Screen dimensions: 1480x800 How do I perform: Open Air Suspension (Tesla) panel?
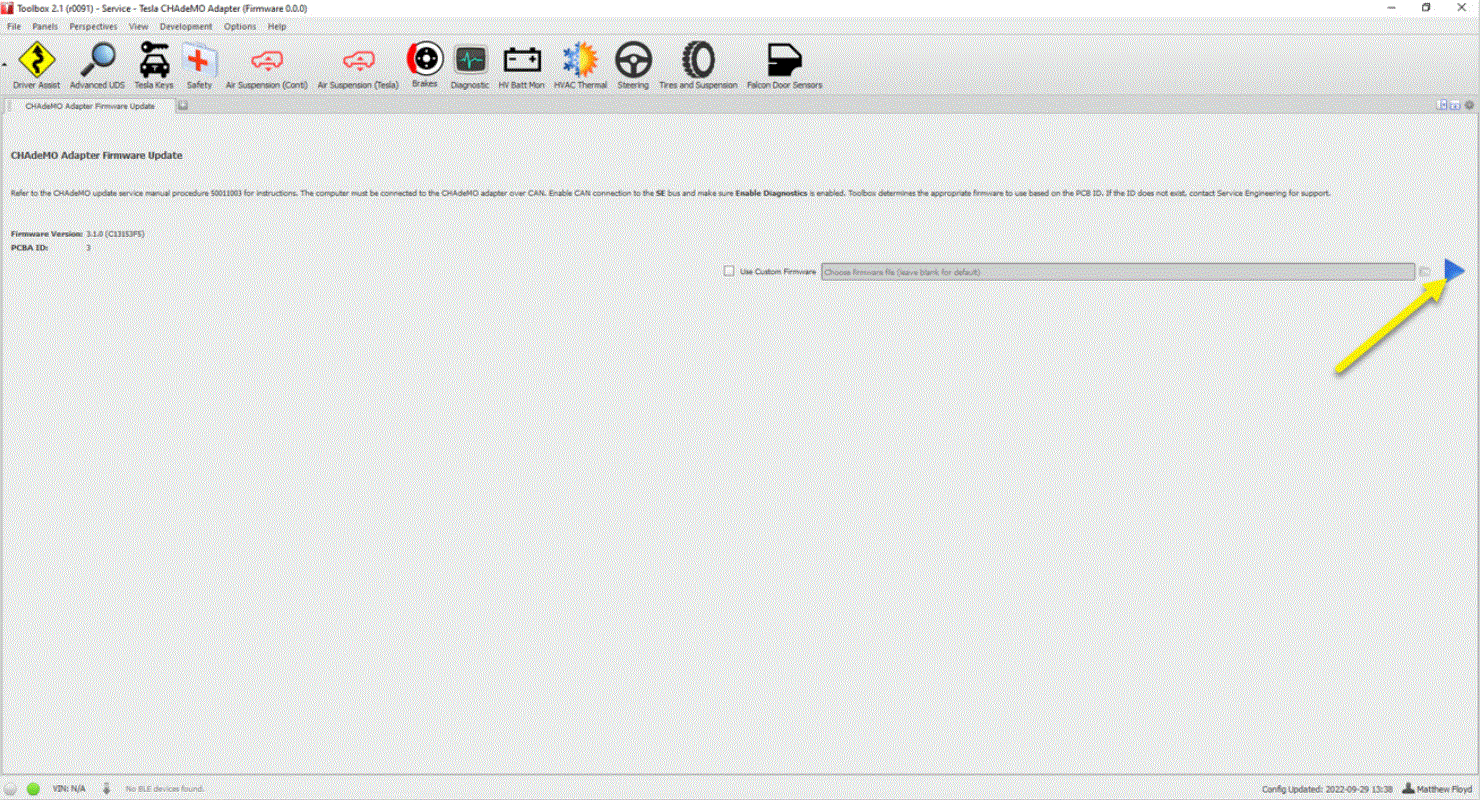coord(358,67)
